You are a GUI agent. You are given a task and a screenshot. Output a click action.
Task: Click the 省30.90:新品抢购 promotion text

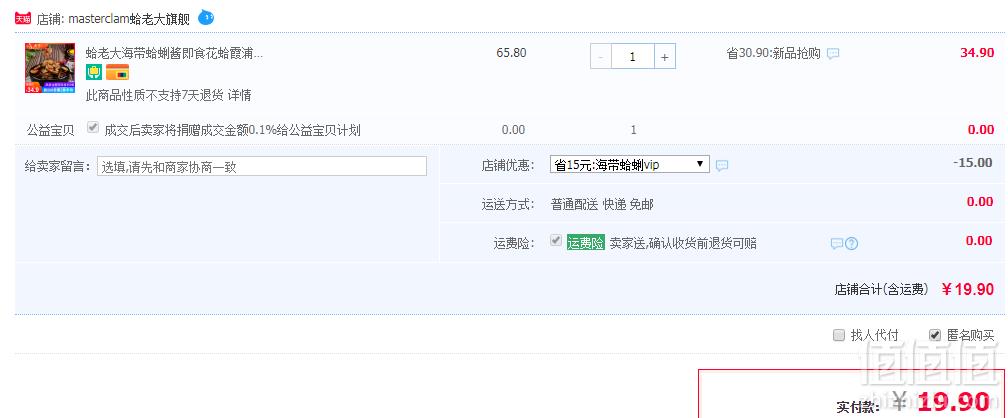click(x=773, y=53)
